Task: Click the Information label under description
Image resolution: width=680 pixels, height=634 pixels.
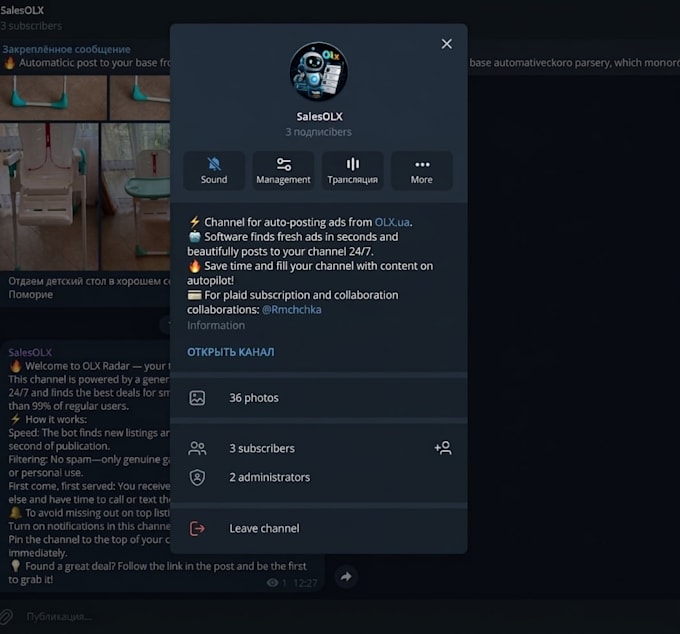Action: 216,325
